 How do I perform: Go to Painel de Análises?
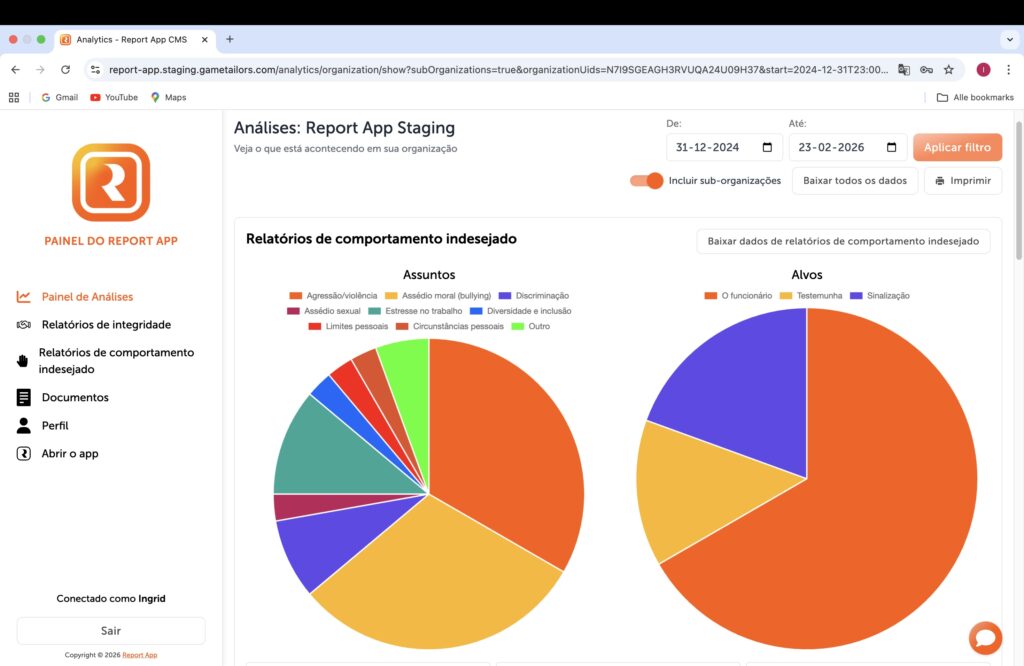pos(88,296)
